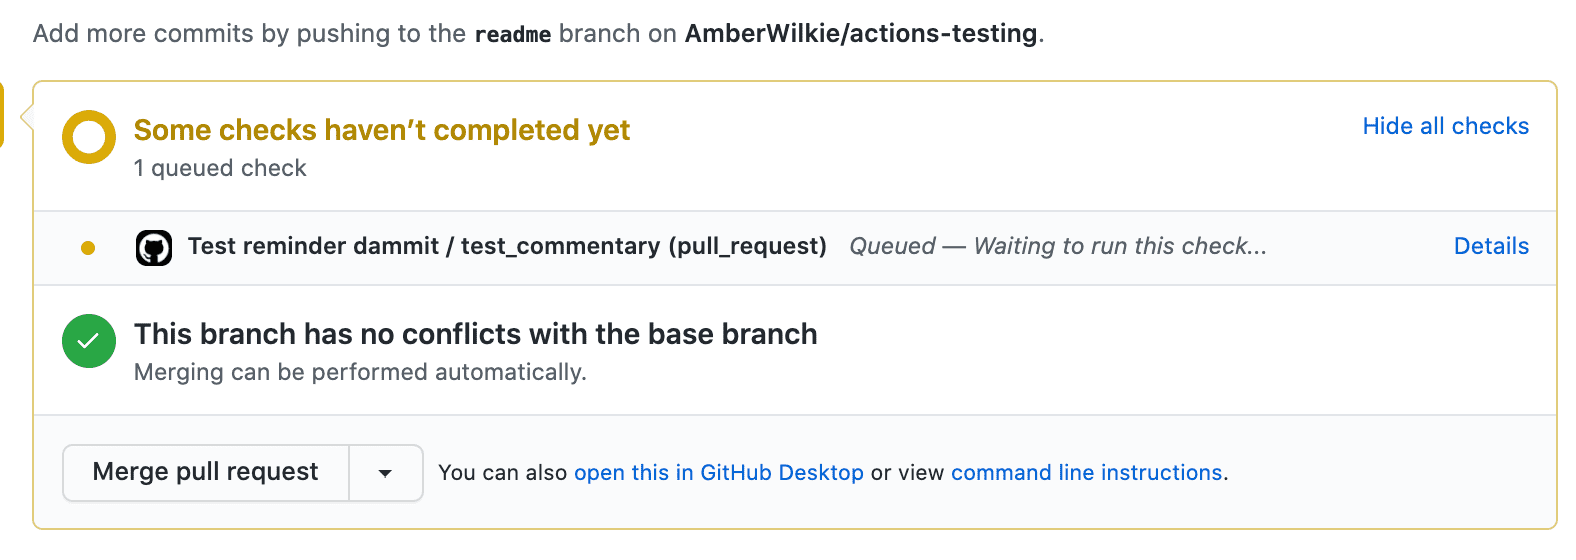Click the 'Some checks haven't completed yet' heading
The image size is (1576, 560).
point(381,130)
